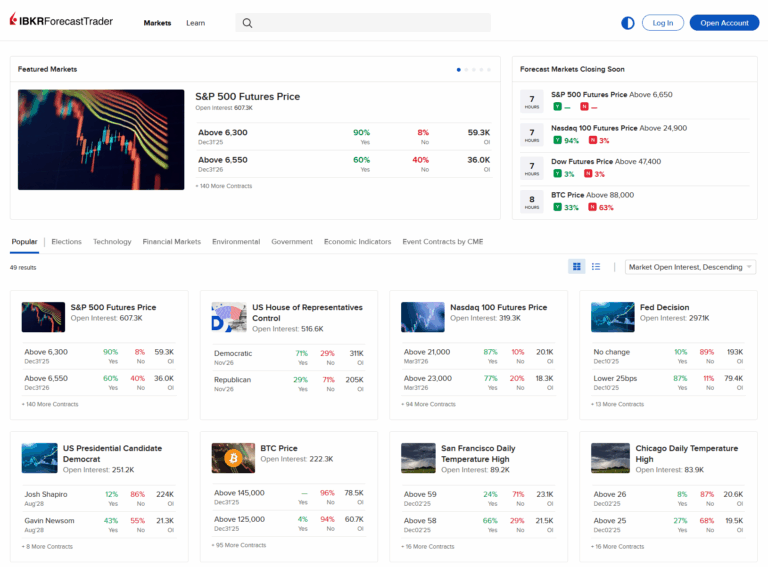Click the IBKR ForecastTrader logo
Image resolution: width=768 pixels, height=567 pixels.
(x=60, y=22)
